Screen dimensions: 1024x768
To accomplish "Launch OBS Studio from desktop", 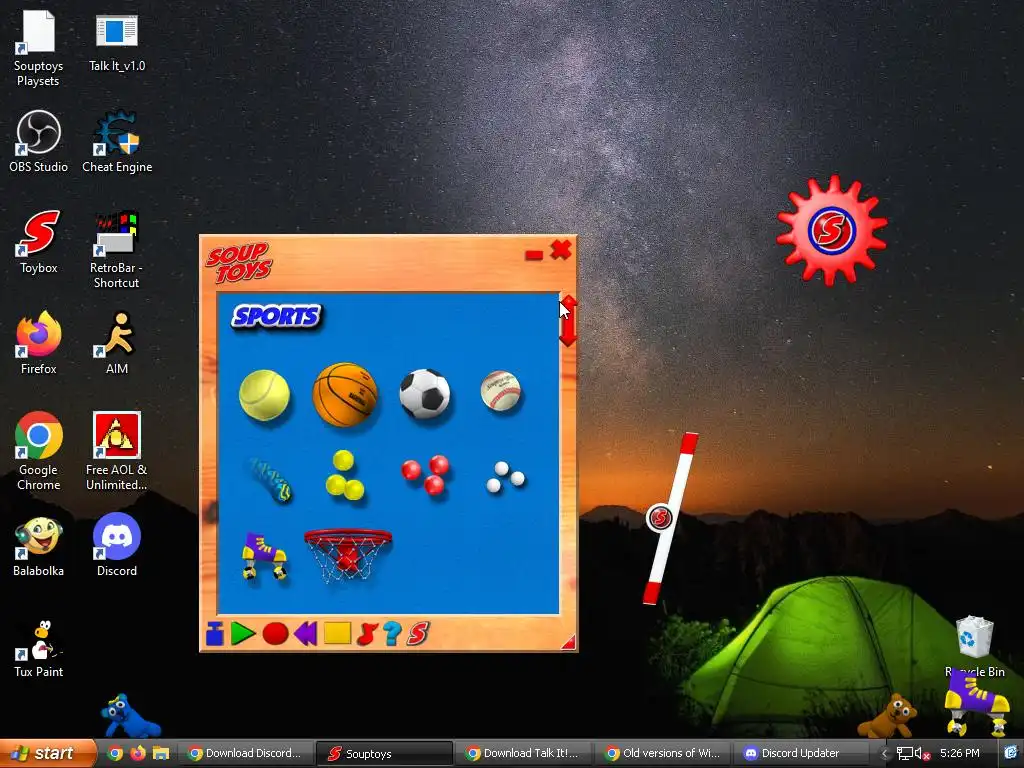I will 39,142.
